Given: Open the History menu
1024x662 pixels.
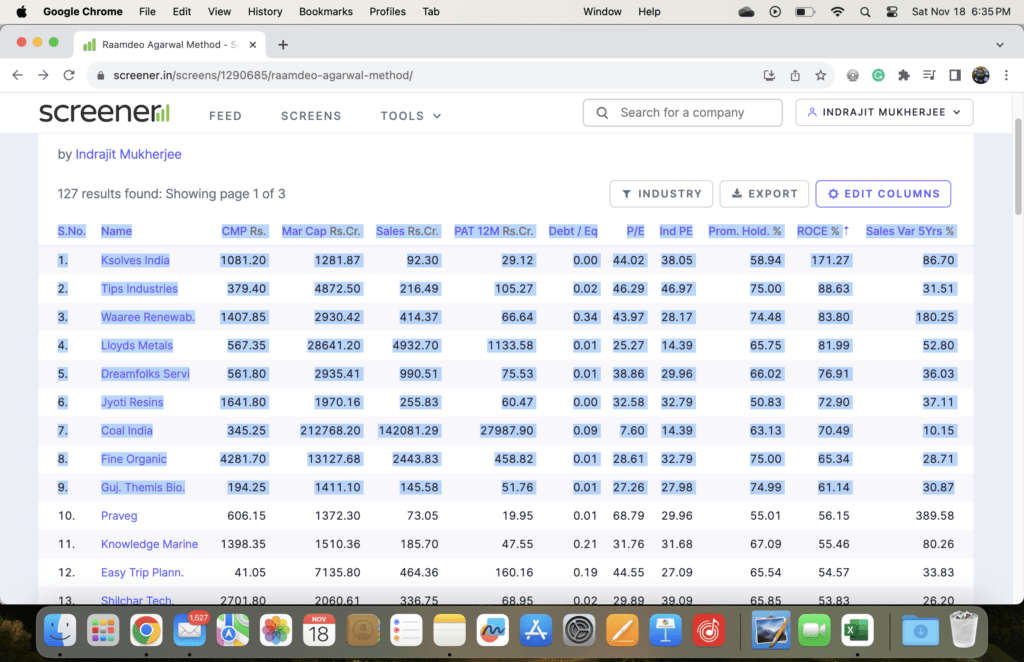Looking at the screenshot, I should tap(265, 12).
